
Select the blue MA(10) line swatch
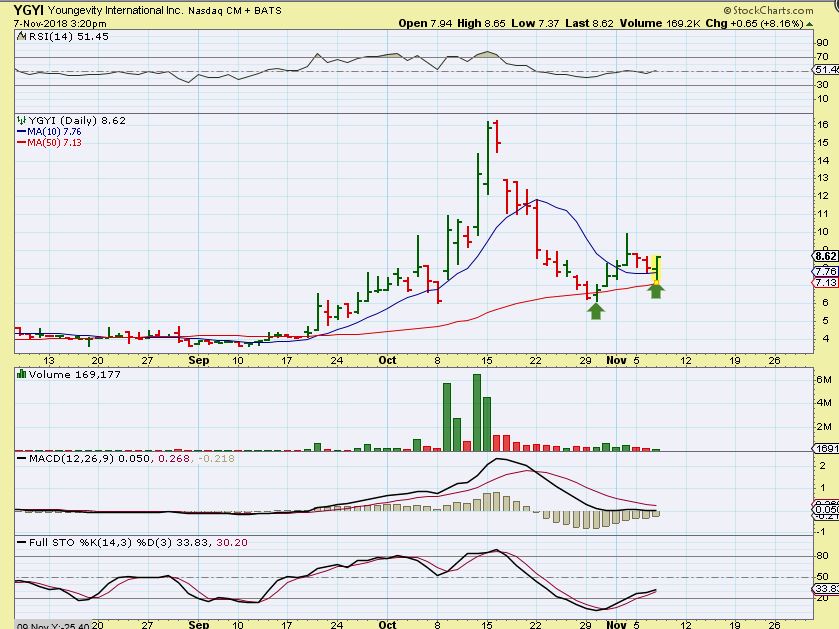21,132
